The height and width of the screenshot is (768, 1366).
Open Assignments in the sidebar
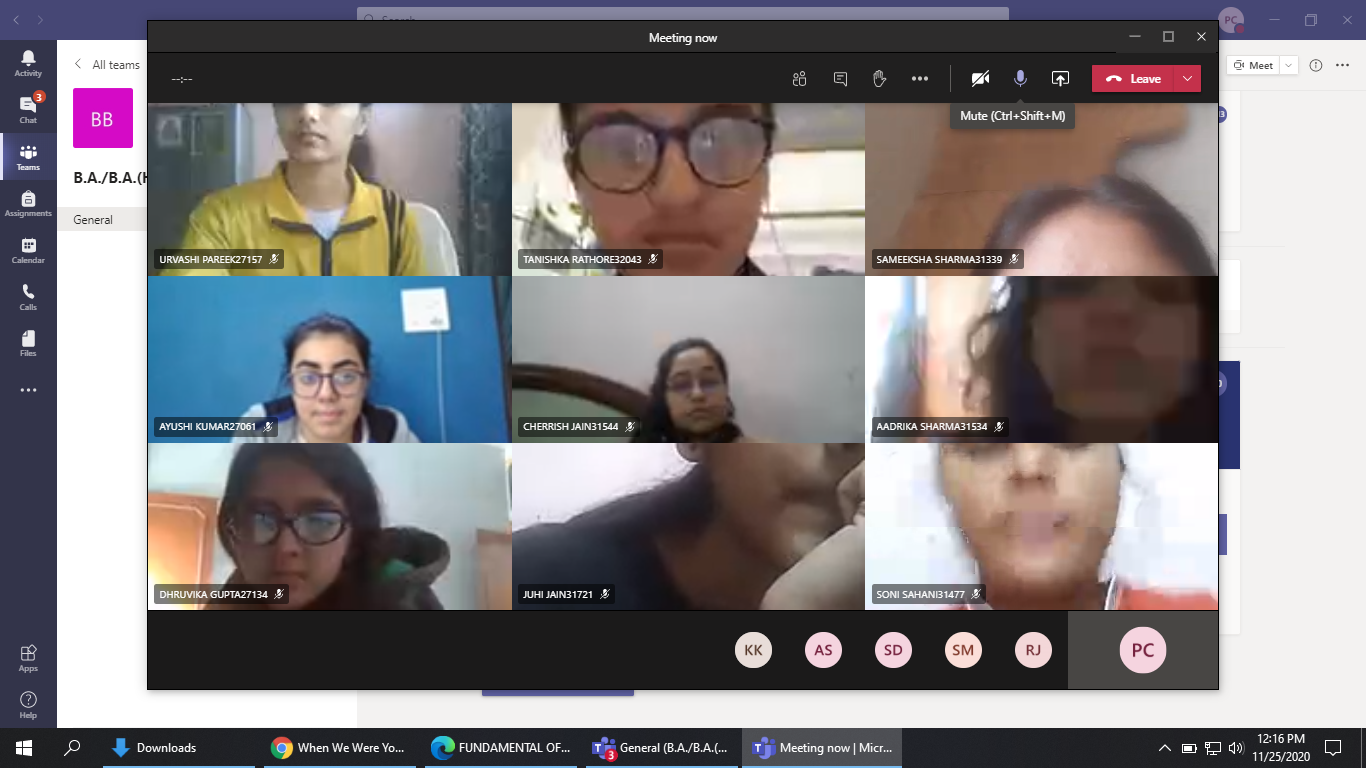coord(28,204)
